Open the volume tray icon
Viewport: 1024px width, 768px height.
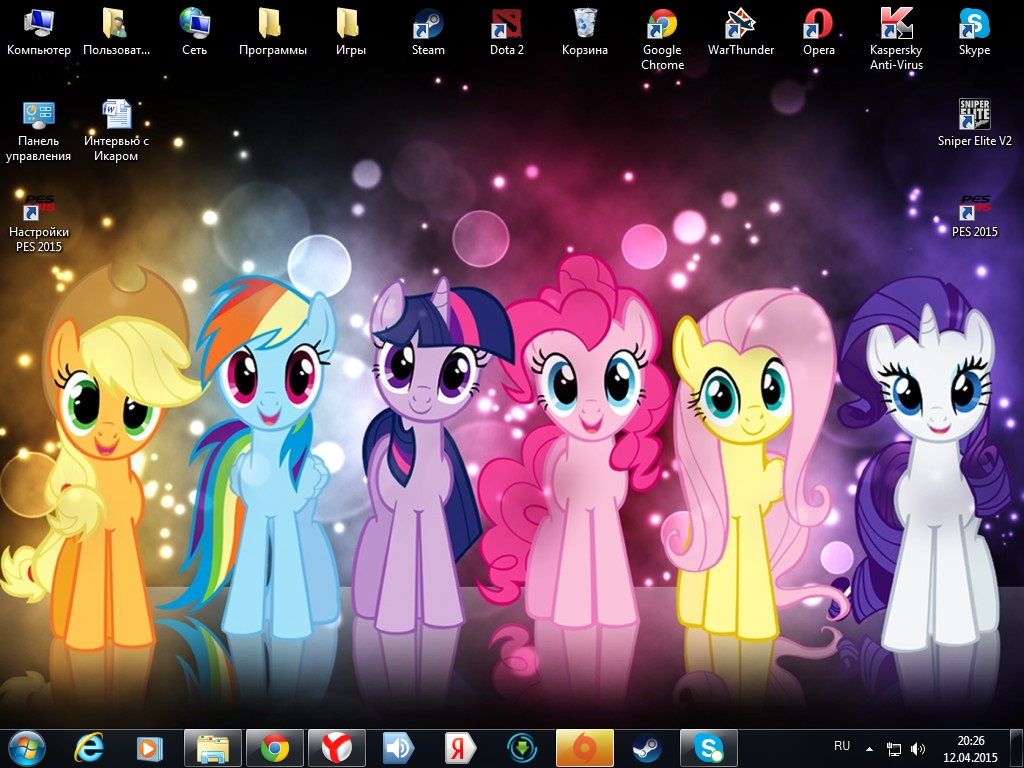click(918, 748)
